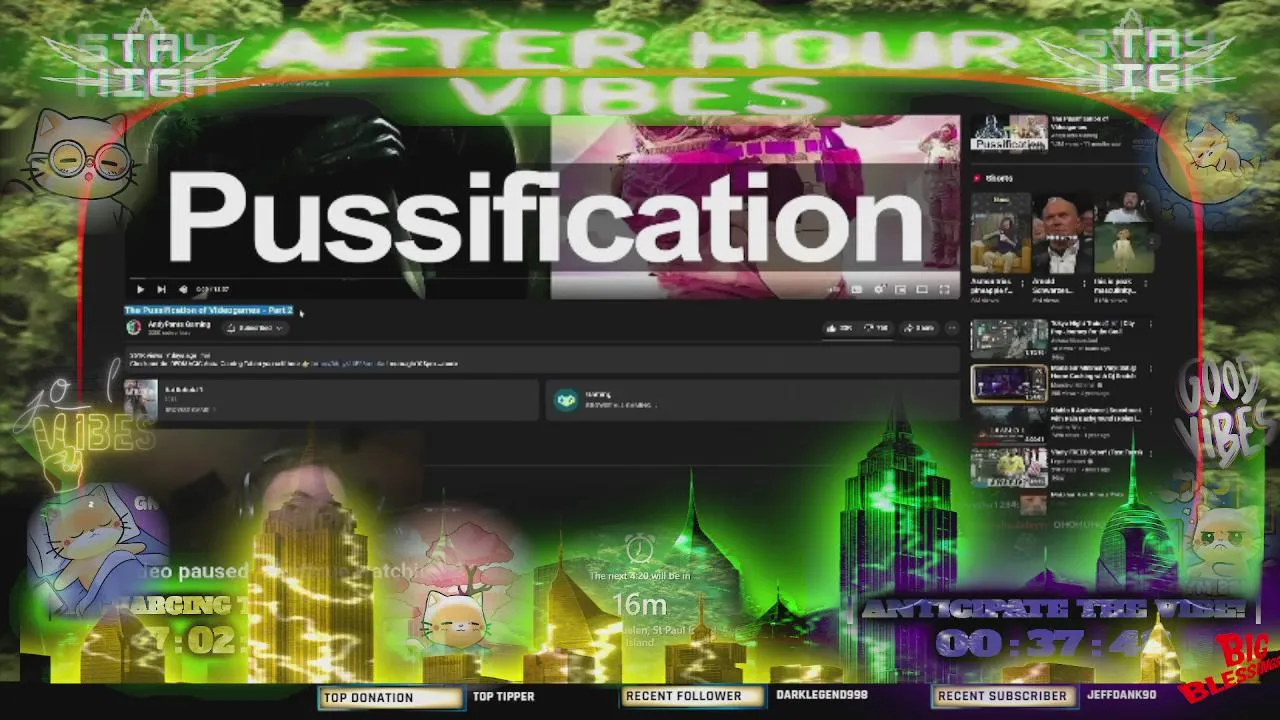Dislike the video with thumbs down
Screen dimensions: 1280x720
(x=876, y=328)
